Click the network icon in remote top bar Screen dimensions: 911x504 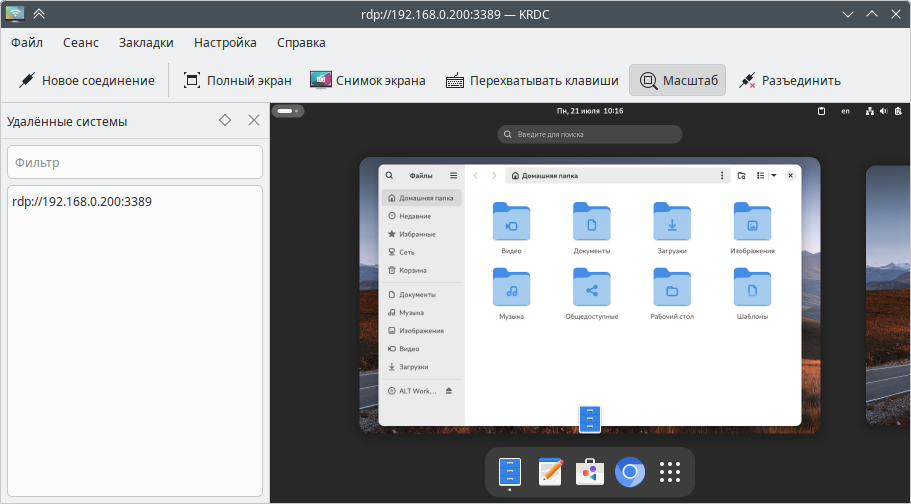(x=870, y=111)
